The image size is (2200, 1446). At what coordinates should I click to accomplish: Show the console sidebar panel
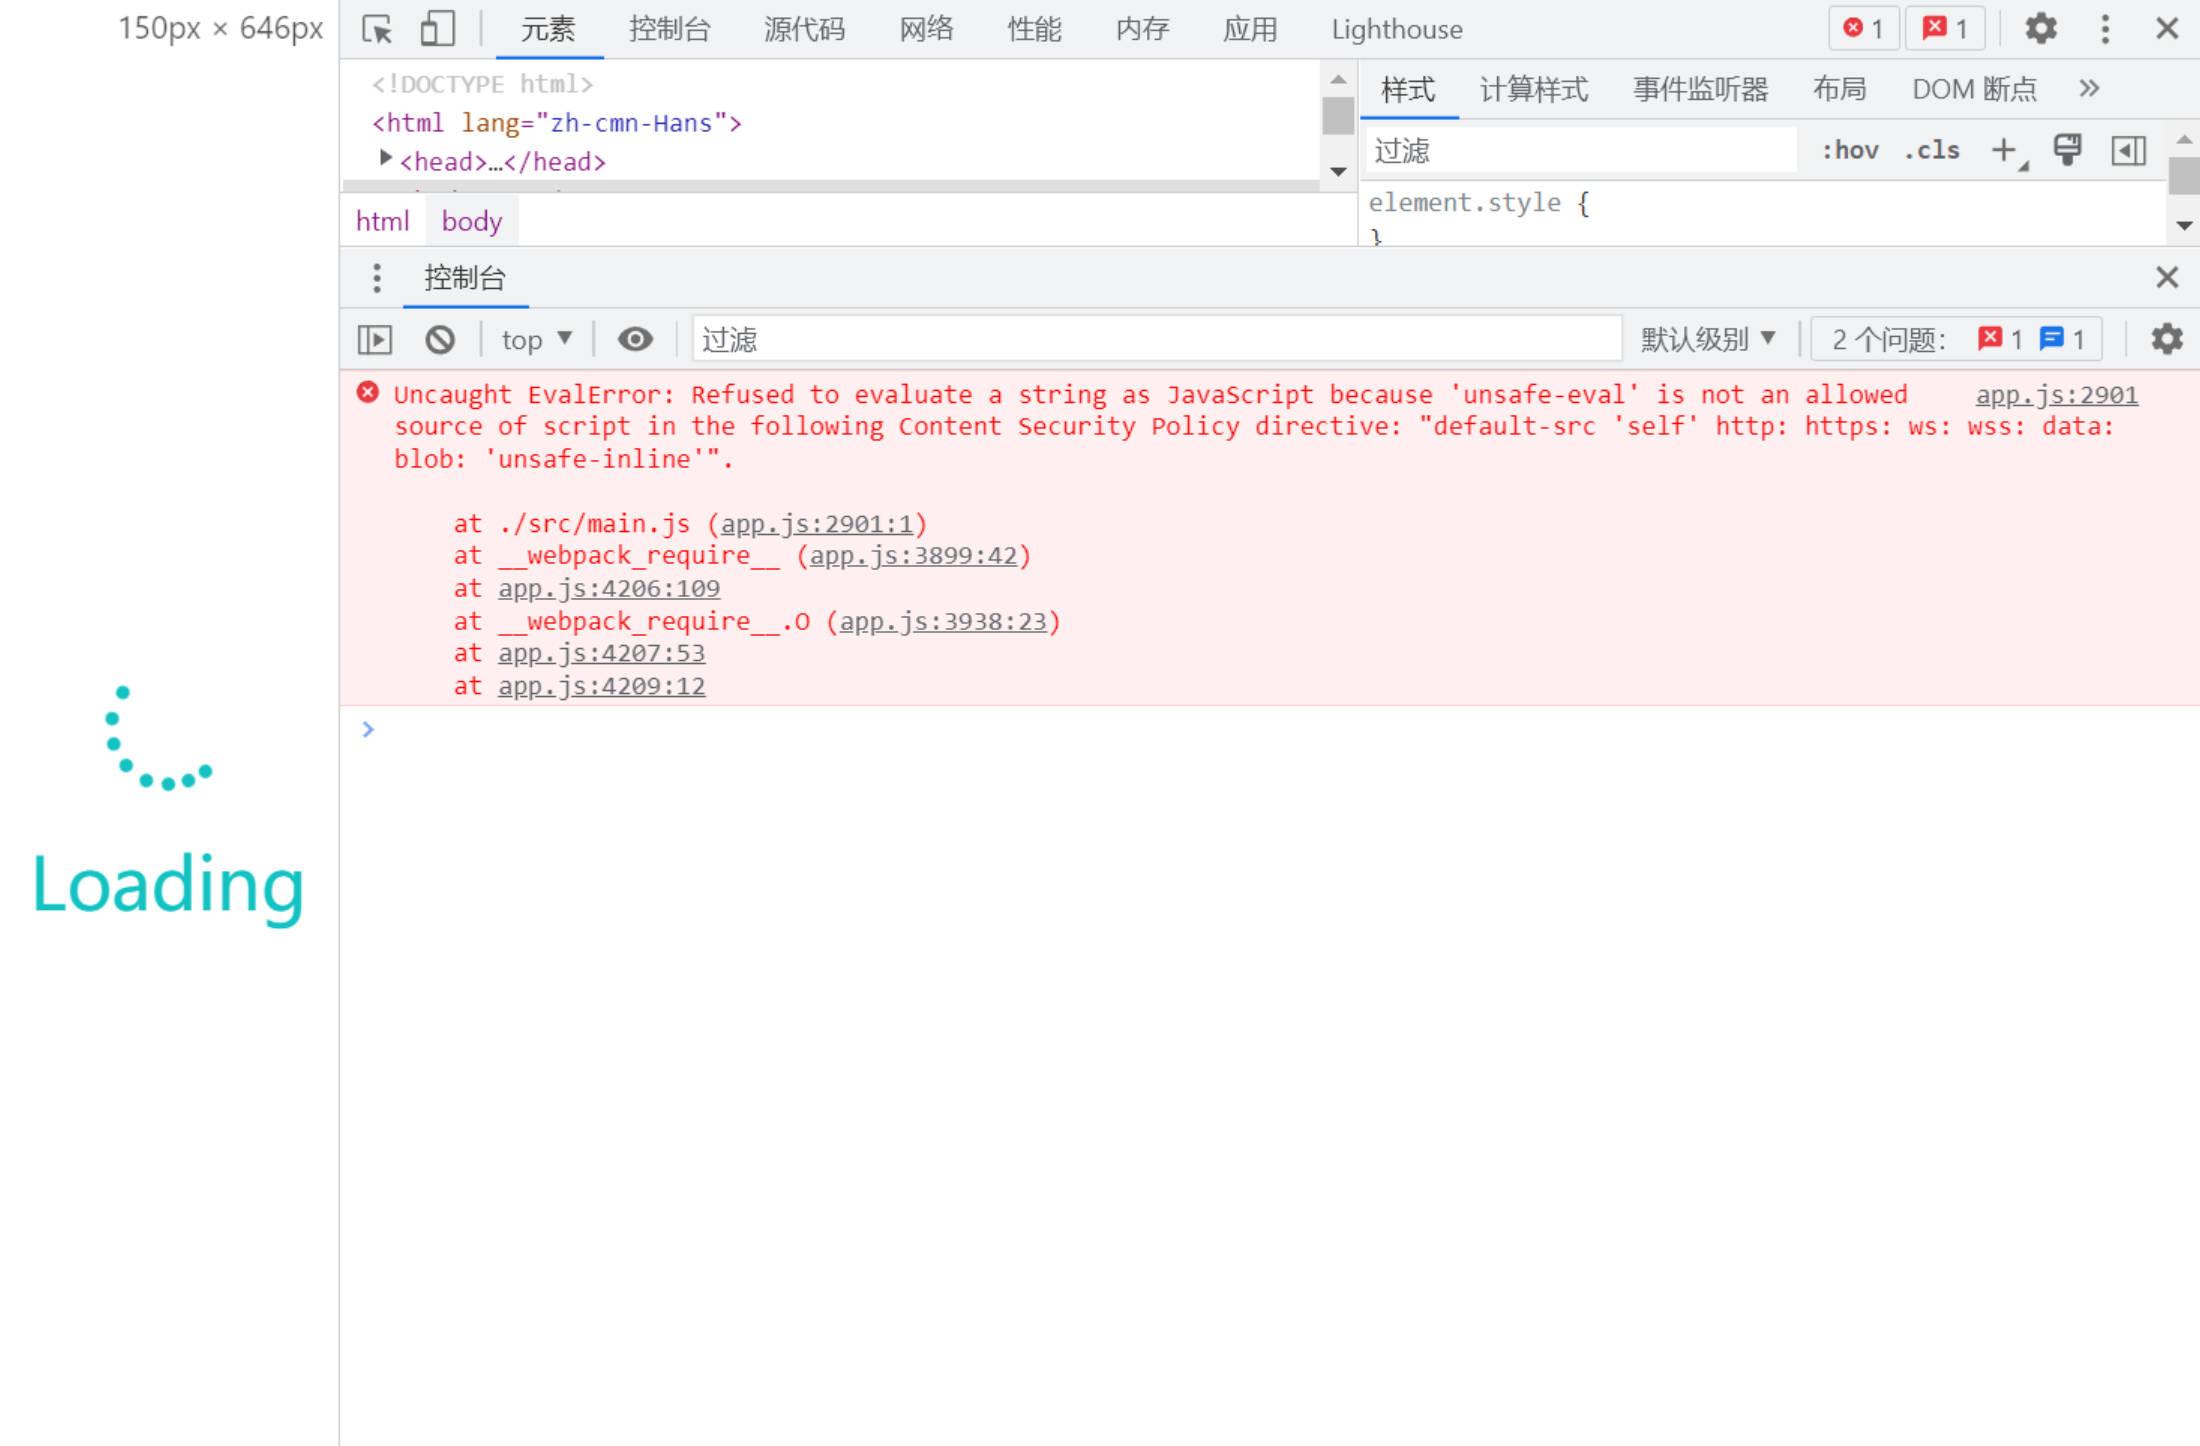pos(375,340)
